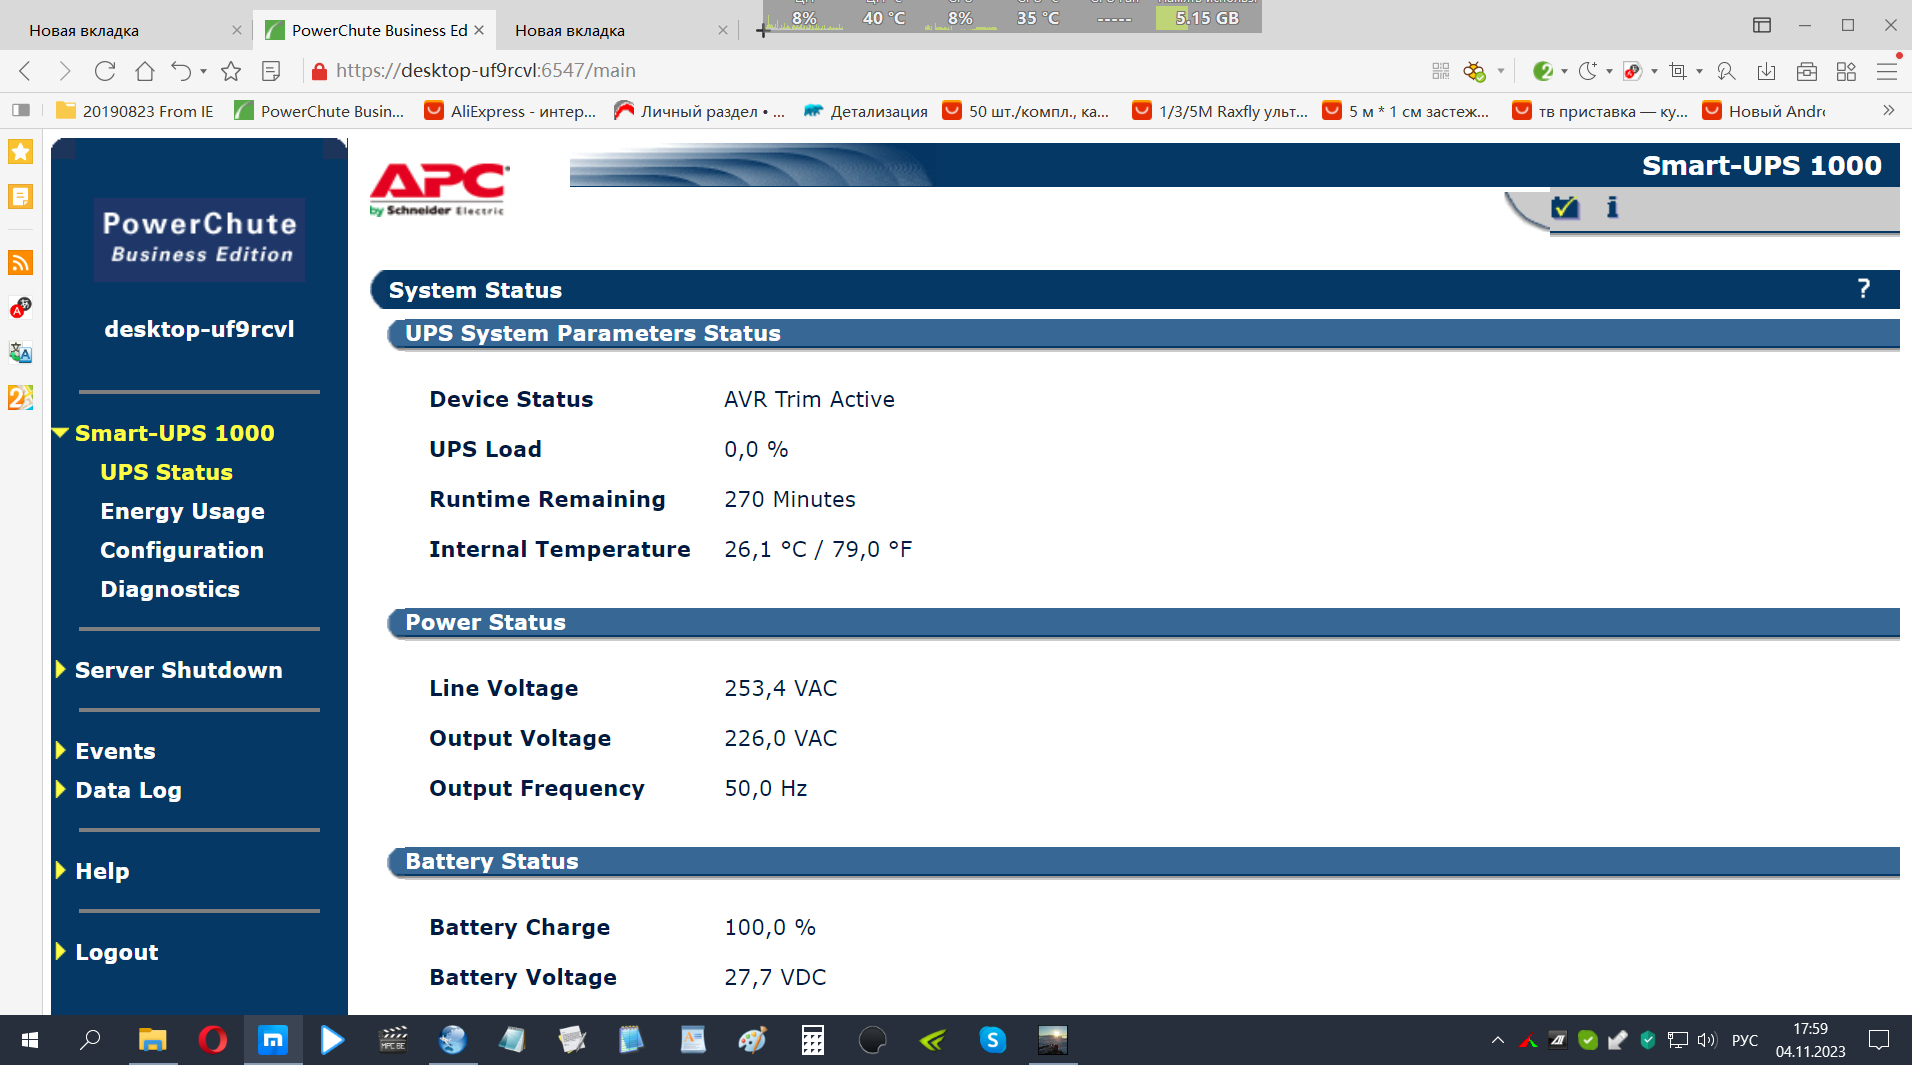Open the Личный раздел bookmark
The image size is (1912, 1065).
(700, 111)
